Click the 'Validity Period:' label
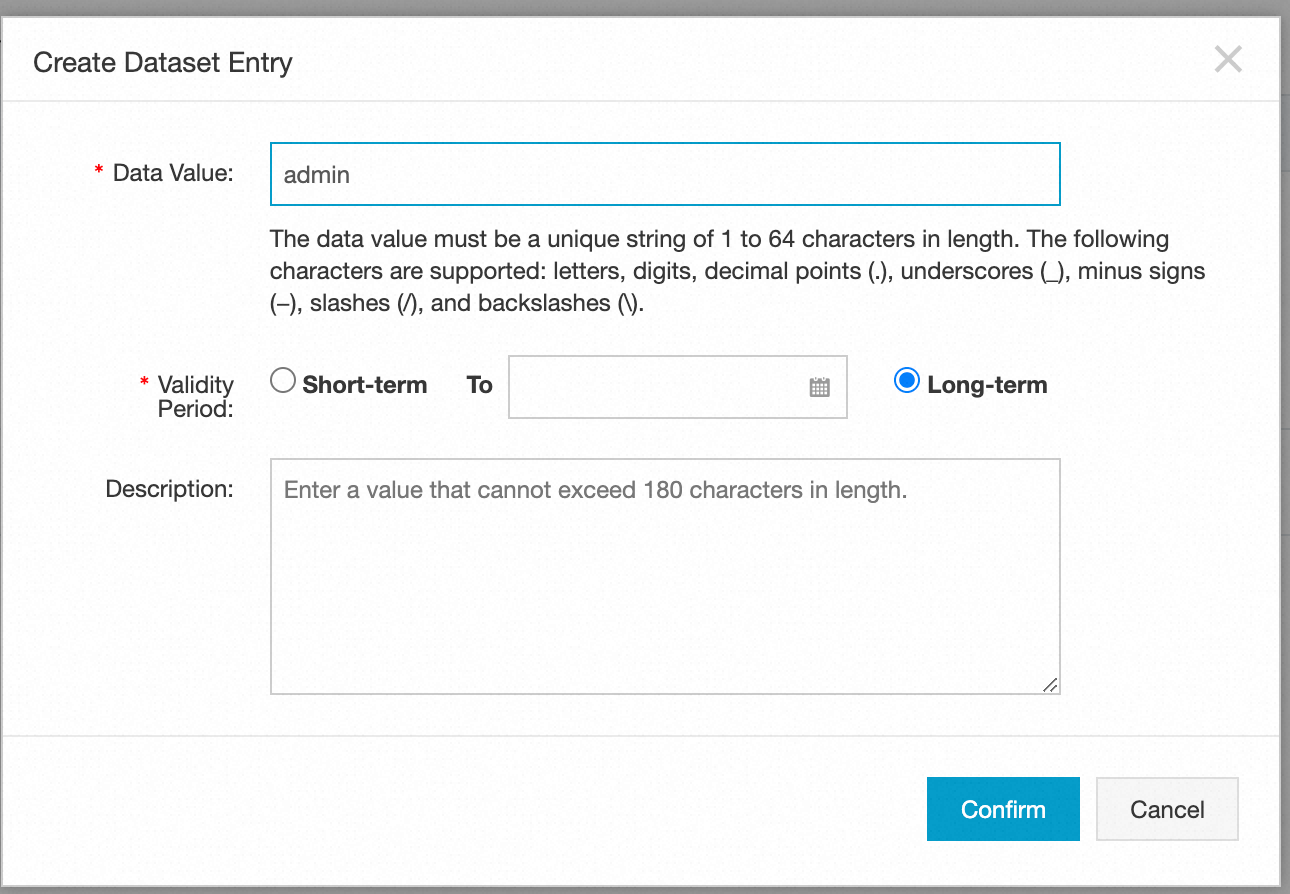Image resolution: width=1290 pixels, height=894 pixels. [x=196, y=396]
